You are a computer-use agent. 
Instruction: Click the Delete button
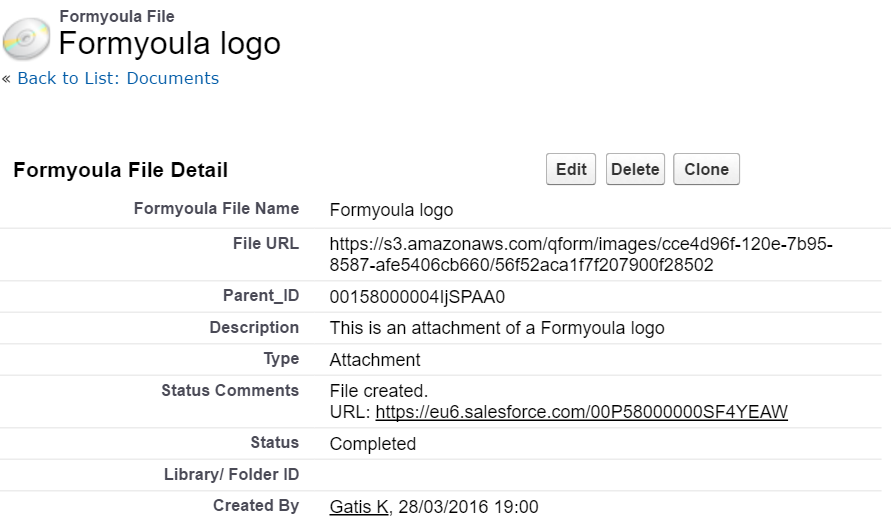click(x=635, y=169)
